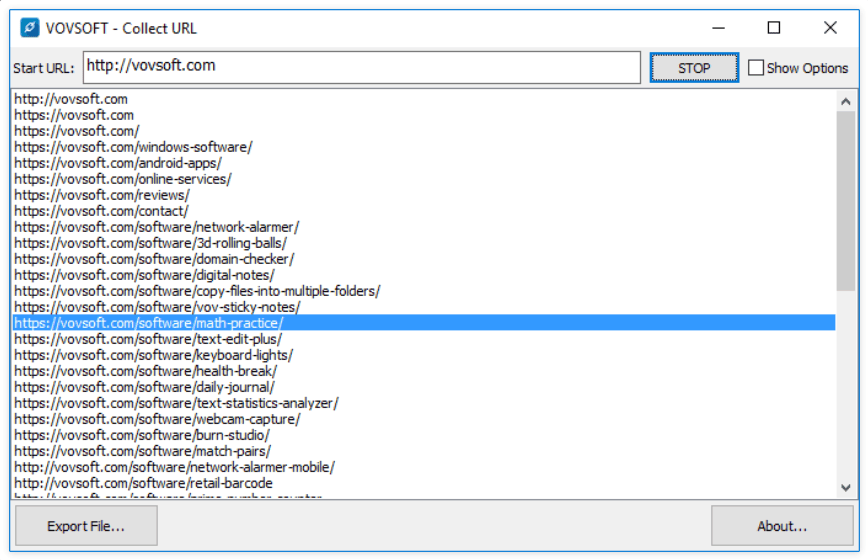
Task: Select the webcam-capture URL row
Action: [424, 419]
